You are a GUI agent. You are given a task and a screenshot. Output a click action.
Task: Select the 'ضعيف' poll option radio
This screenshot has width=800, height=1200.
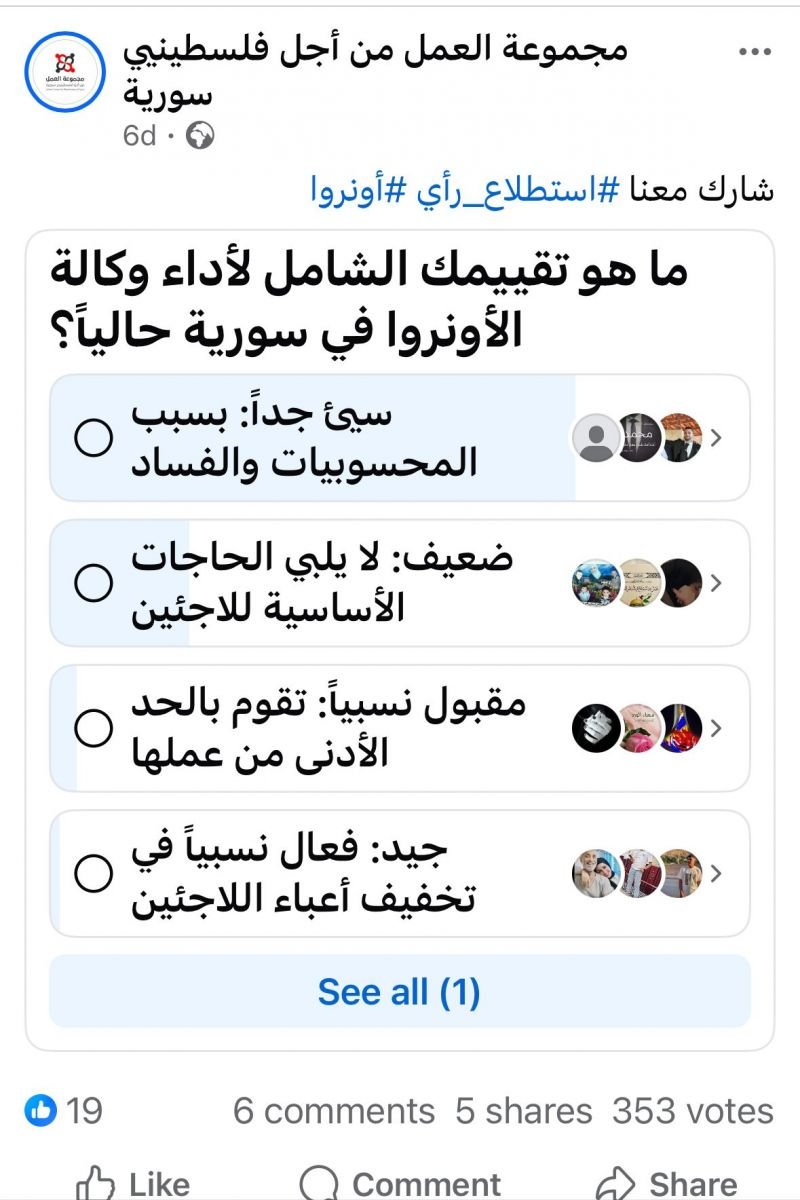pyautogui.click(x=94, y=582)
